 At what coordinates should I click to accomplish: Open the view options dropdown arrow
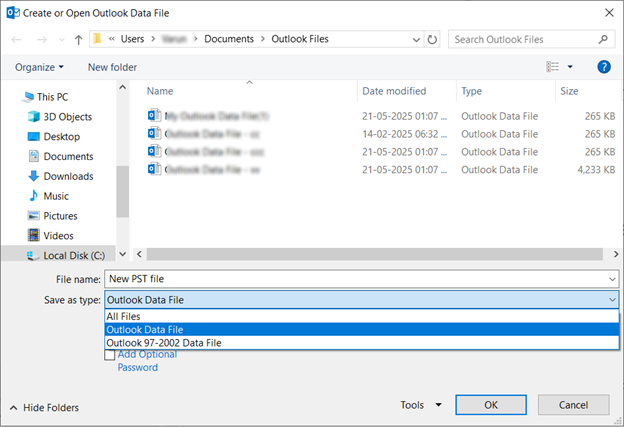[570, 67]
